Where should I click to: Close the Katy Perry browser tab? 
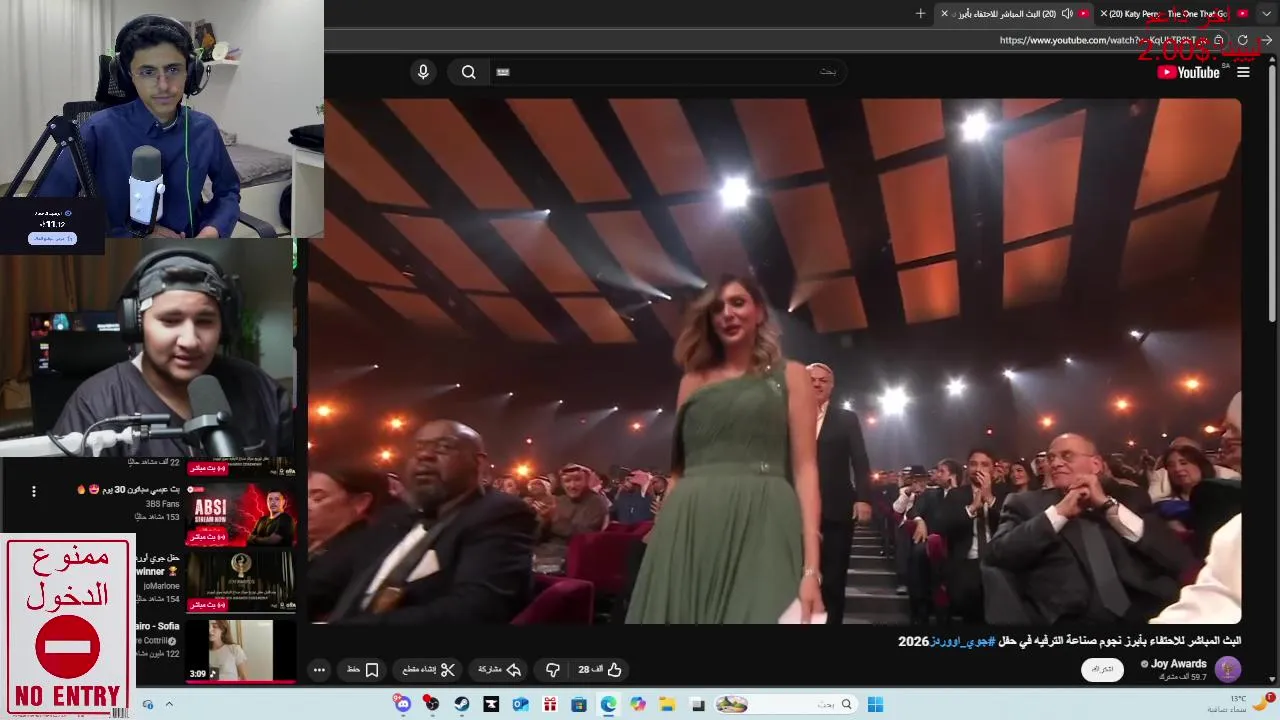1104,13
